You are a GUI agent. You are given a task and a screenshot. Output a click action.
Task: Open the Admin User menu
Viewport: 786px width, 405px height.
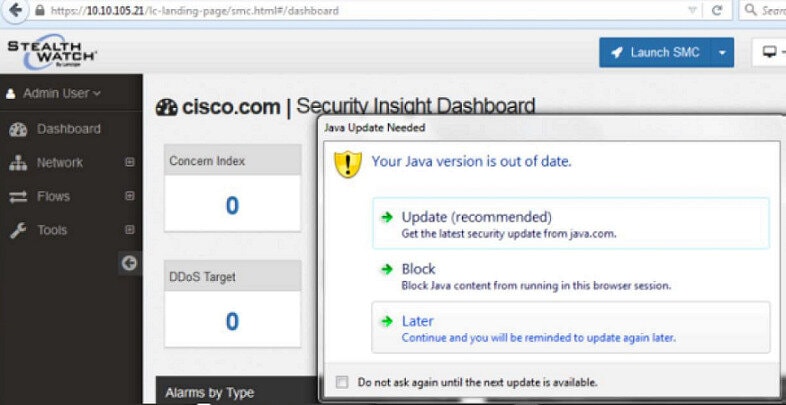point(55,93)
